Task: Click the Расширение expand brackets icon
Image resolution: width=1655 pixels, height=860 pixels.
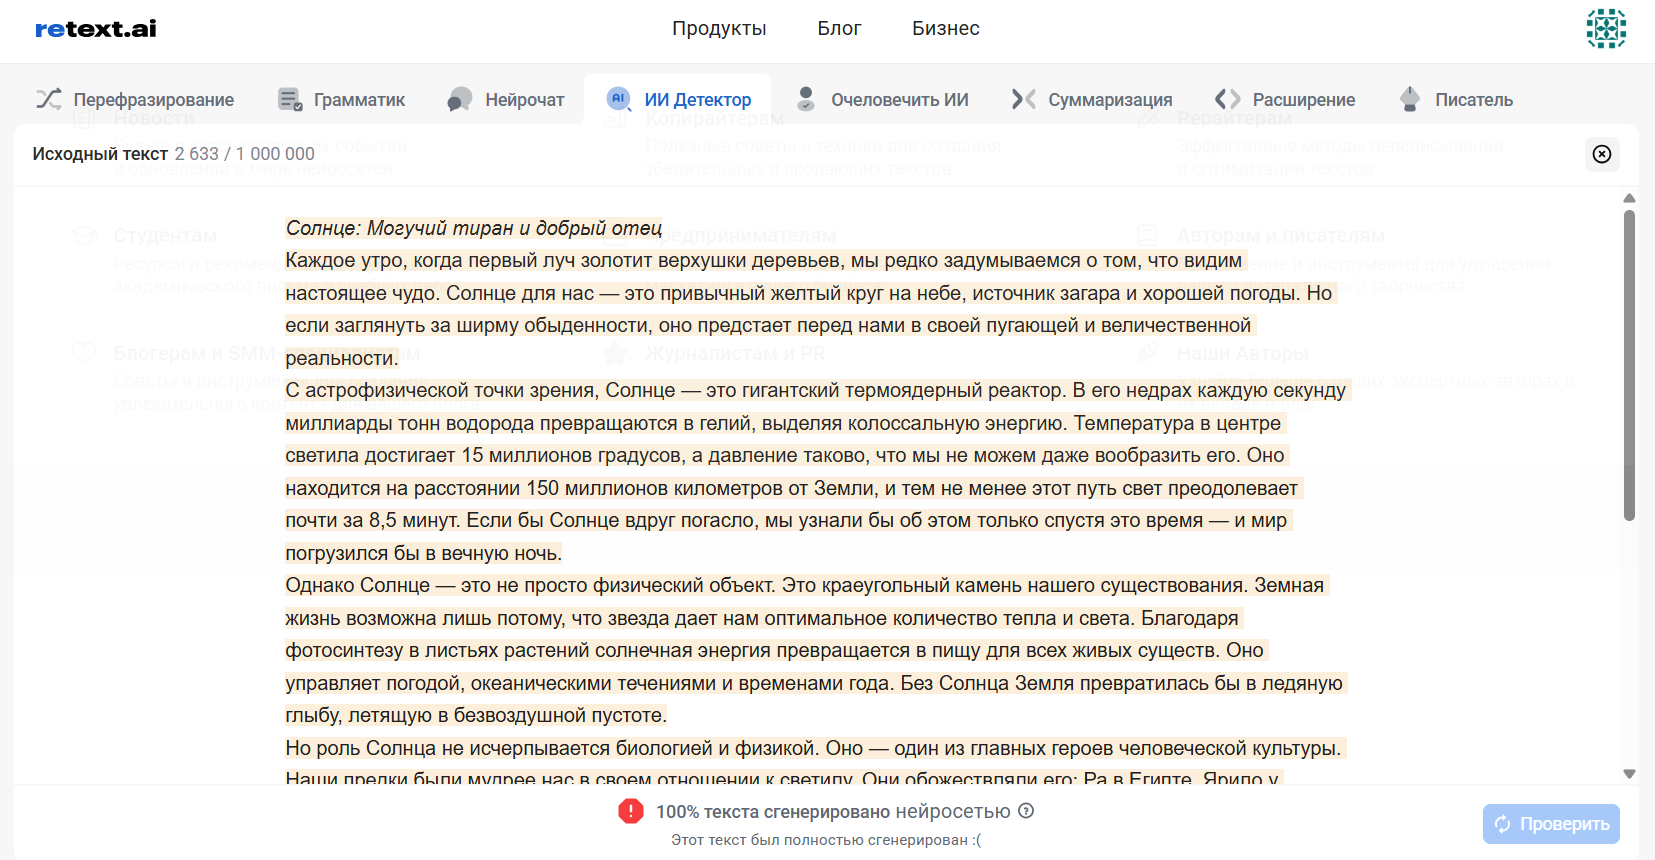Action: coord(1228,99)
